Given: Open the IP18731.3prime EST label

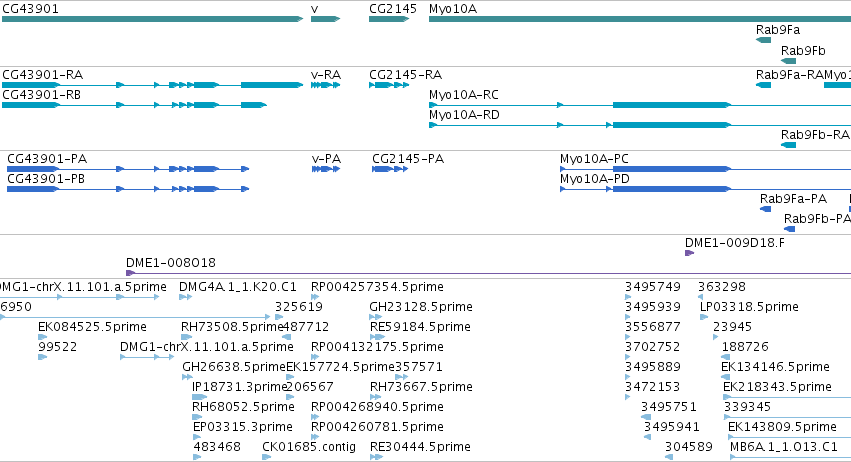Looking at the screenshot, I should click(239, 387).
